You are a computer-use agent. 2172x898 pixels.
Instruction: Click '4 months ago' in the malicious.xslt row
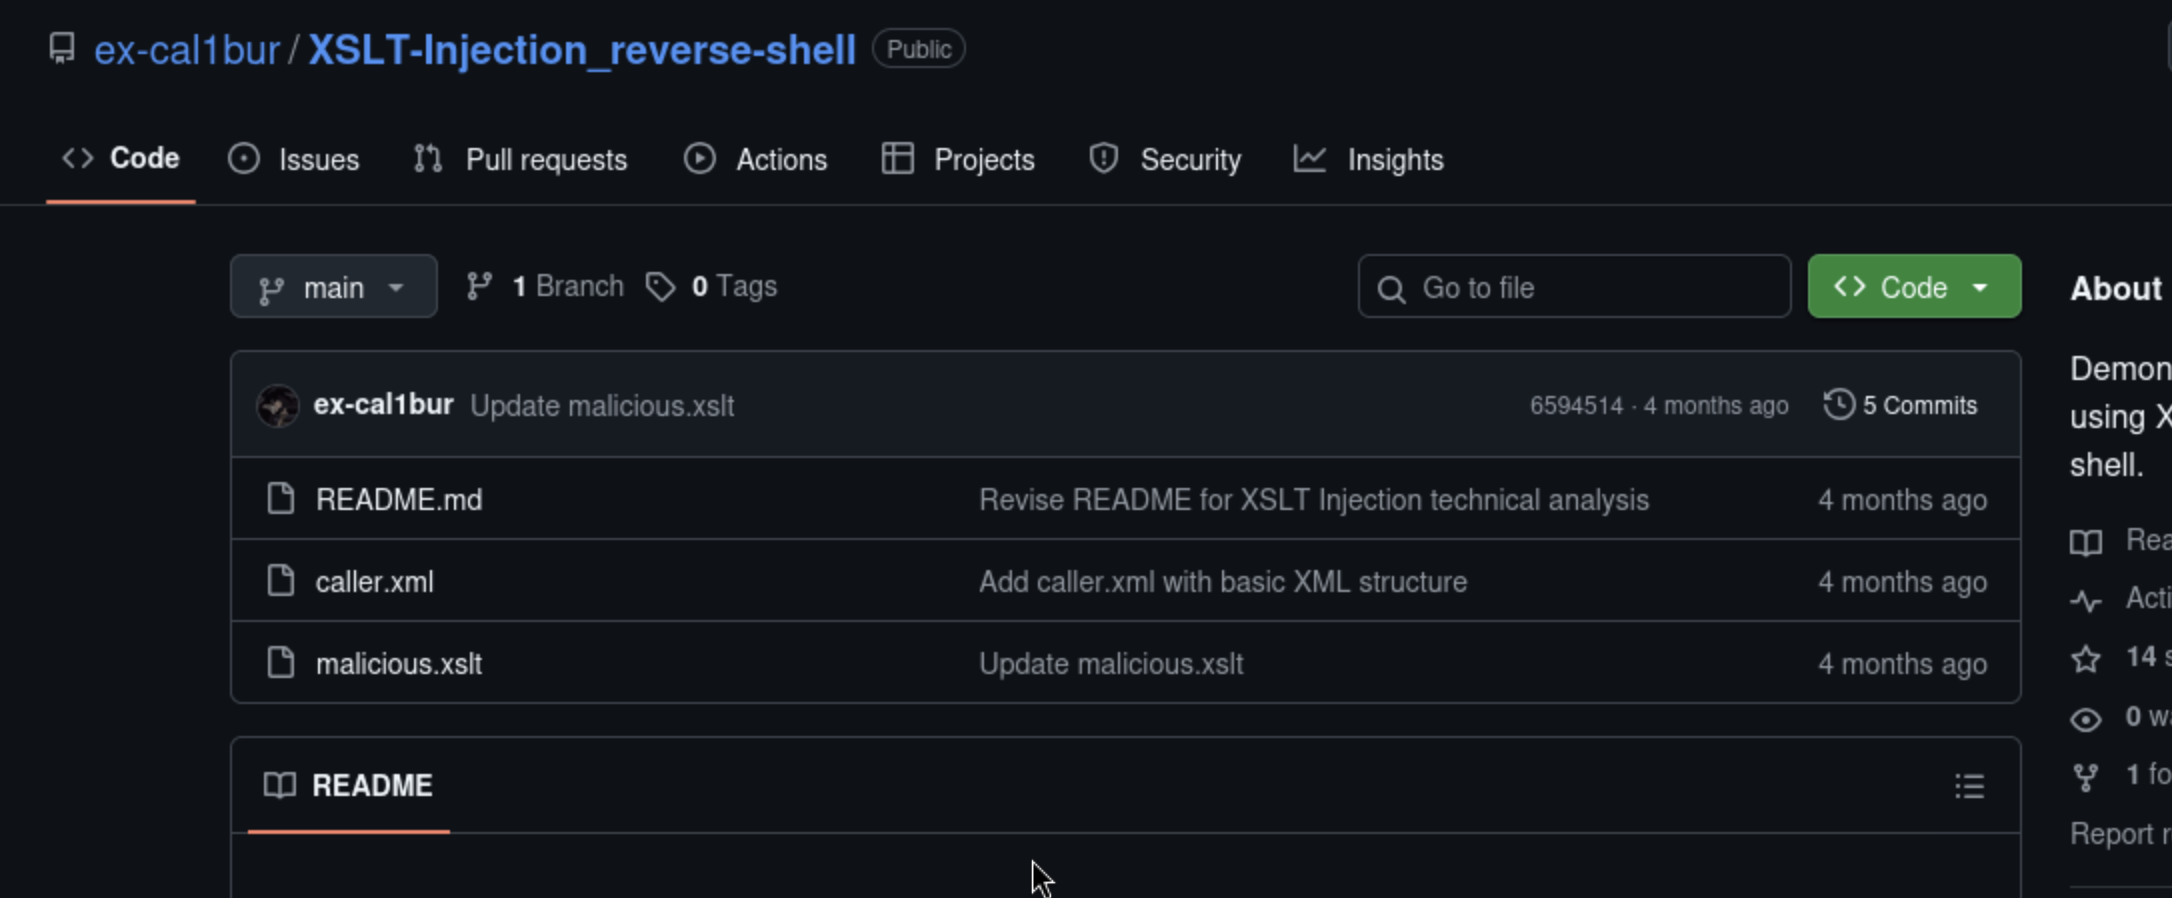1902,664
